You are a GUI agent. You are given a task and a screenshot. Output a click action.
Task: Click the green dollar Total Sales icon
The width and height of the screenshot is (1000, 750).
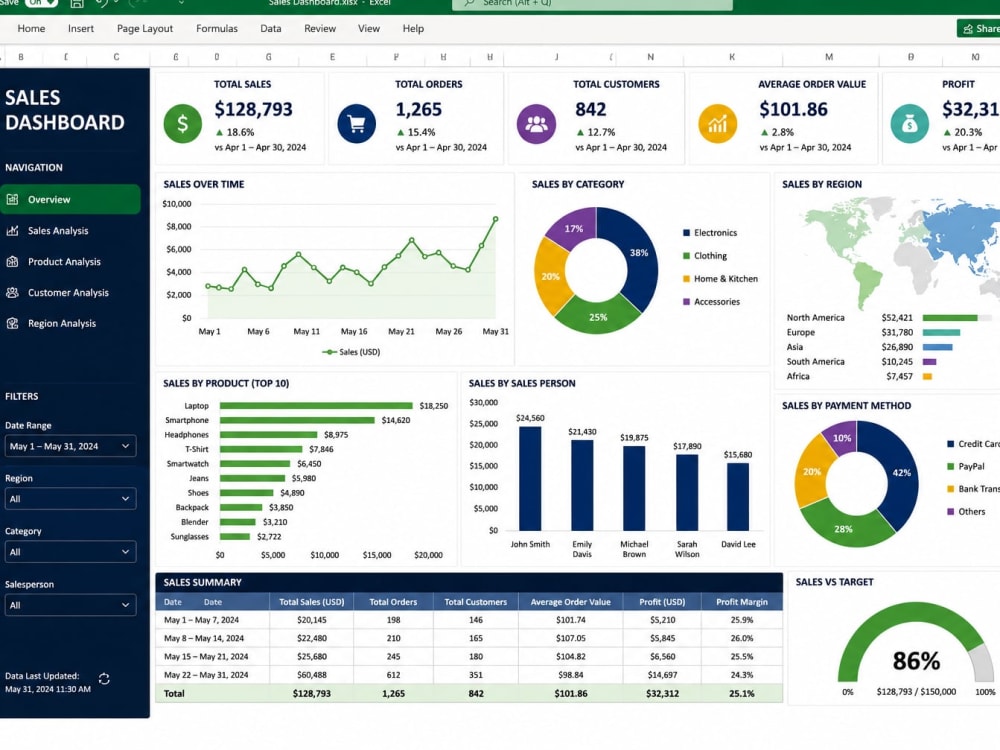182,124
